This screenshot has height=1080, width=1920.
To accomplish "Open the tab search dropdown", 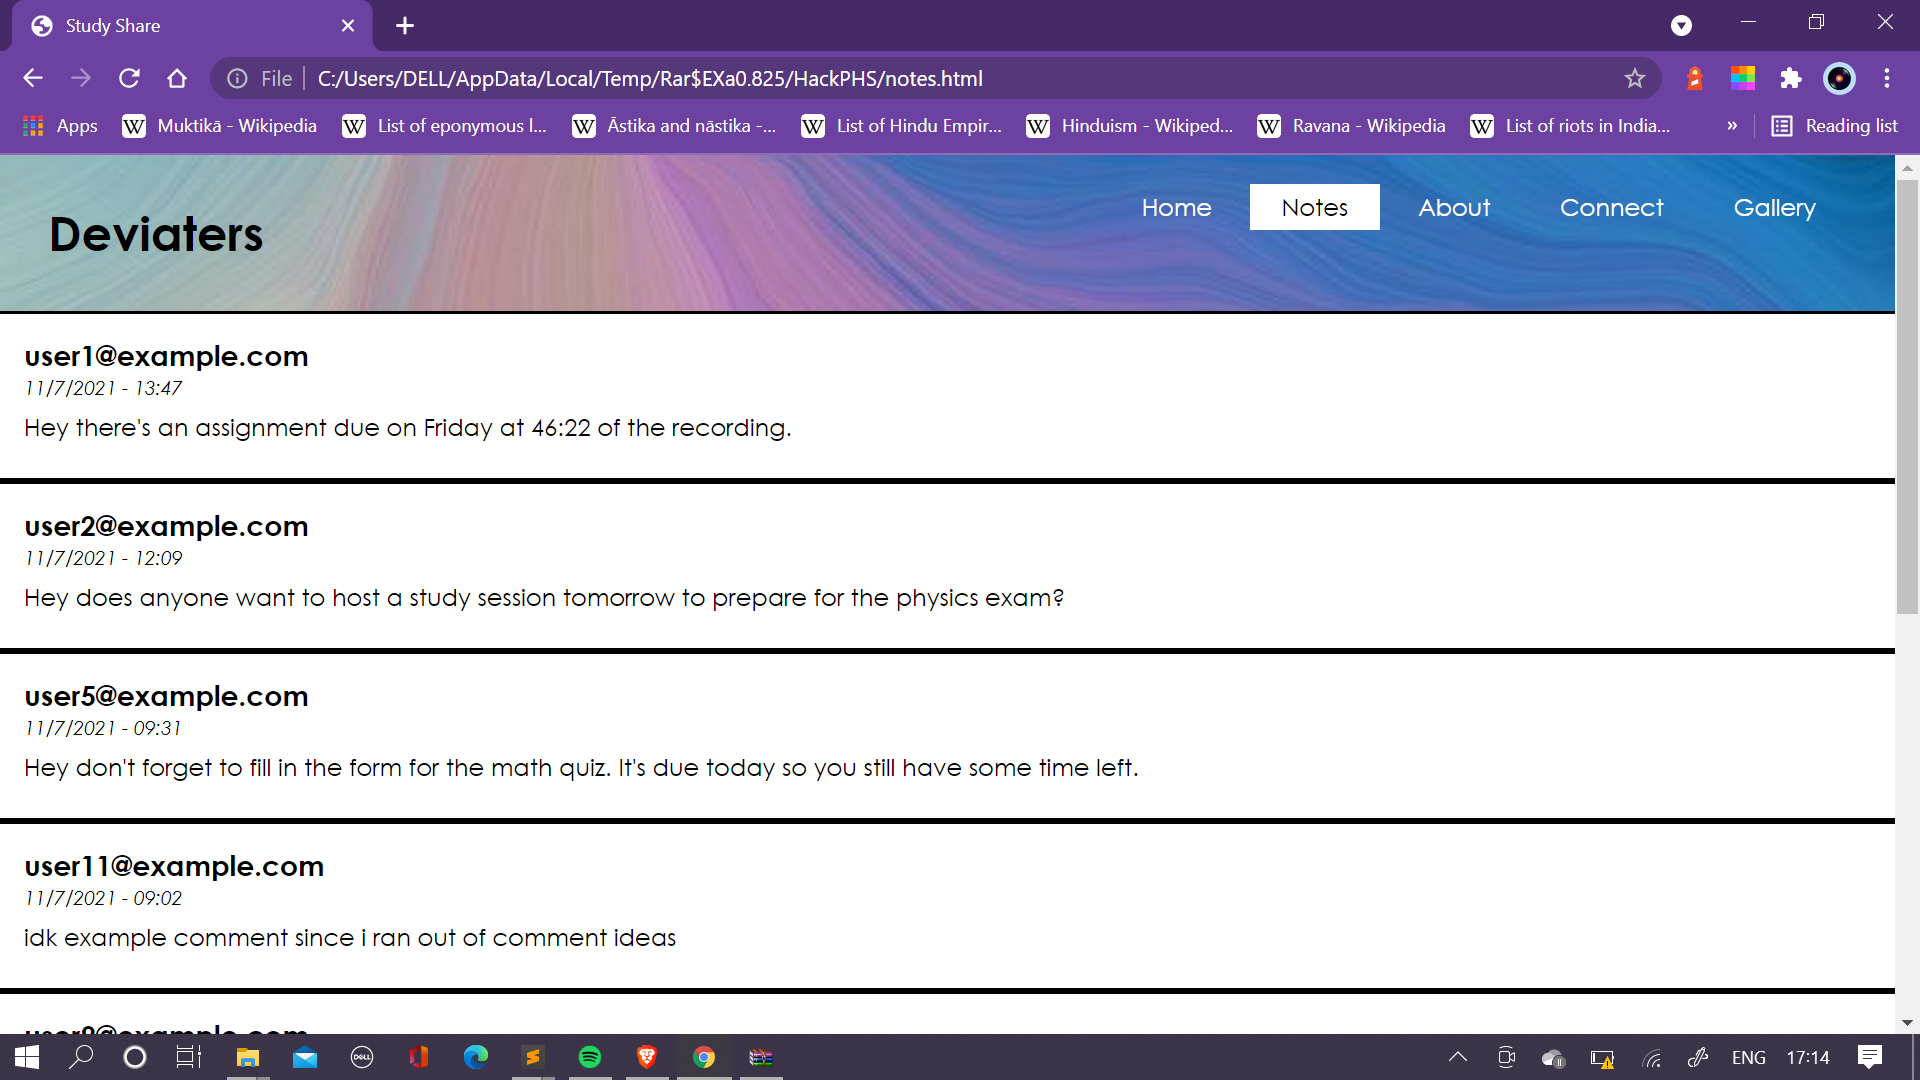I will (1681, 26).
